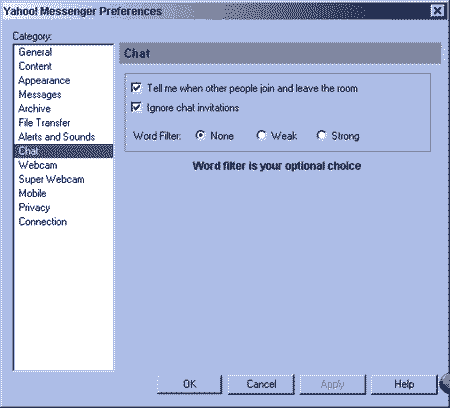
Task: Open the Appearance category
Action: (x=44, y=80)
